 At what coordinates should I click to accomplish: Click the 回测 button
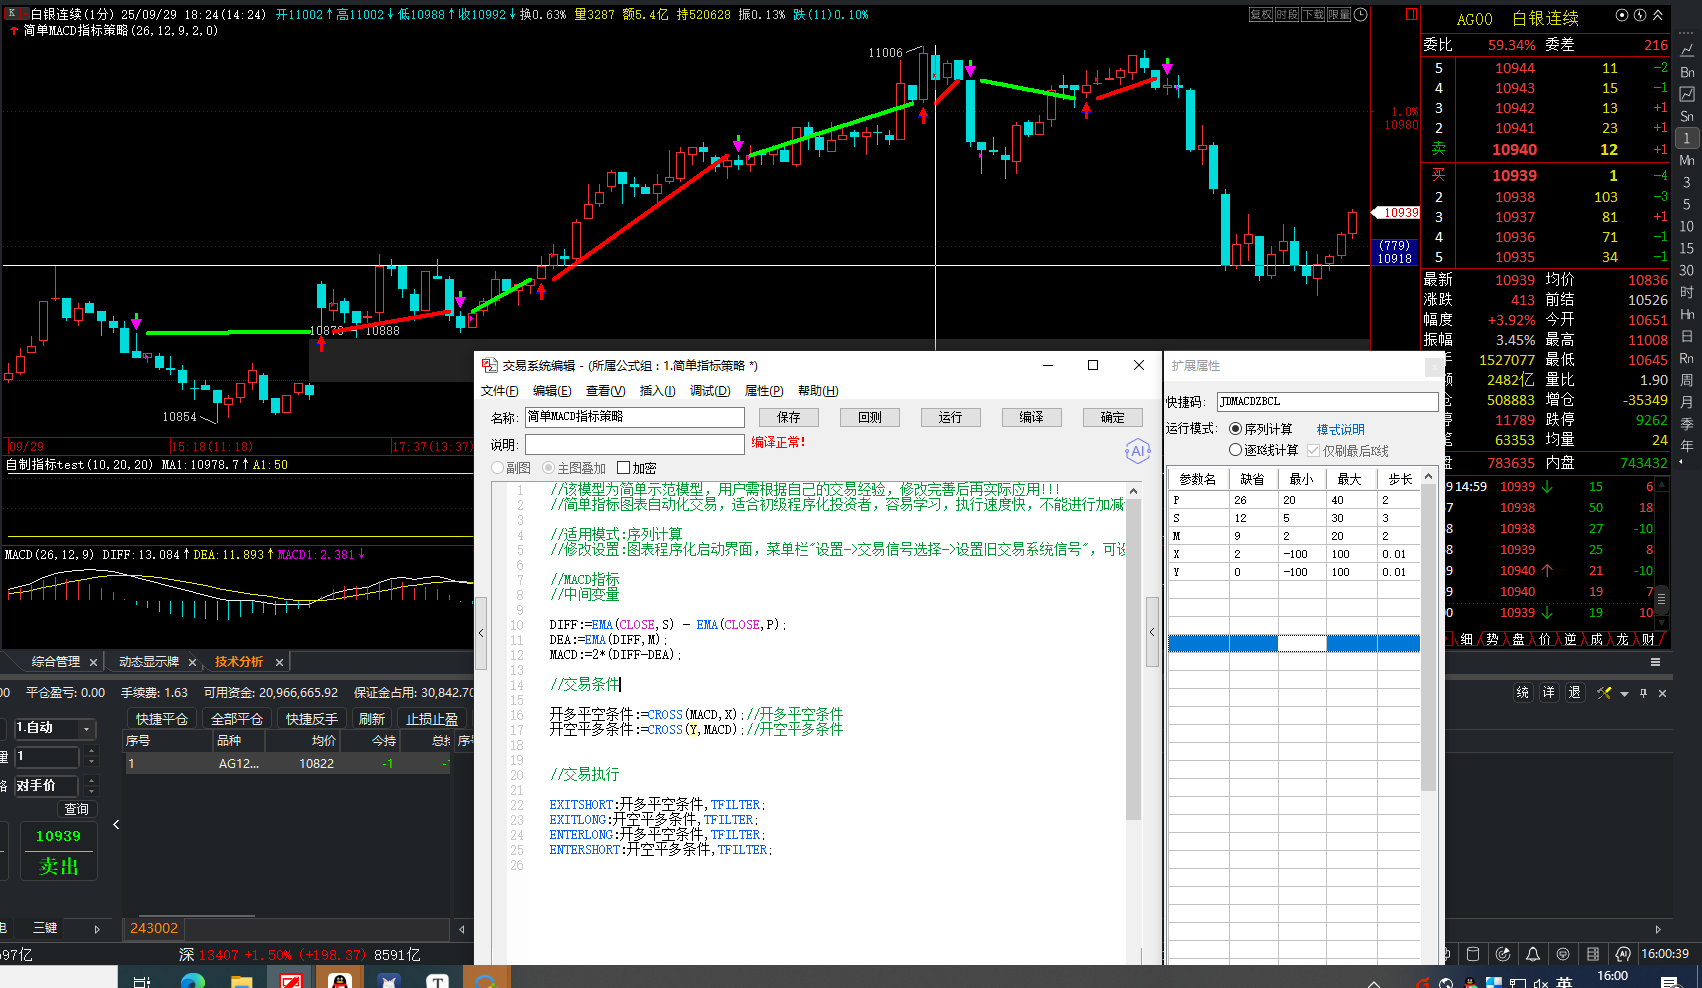[x=869, y=417]
